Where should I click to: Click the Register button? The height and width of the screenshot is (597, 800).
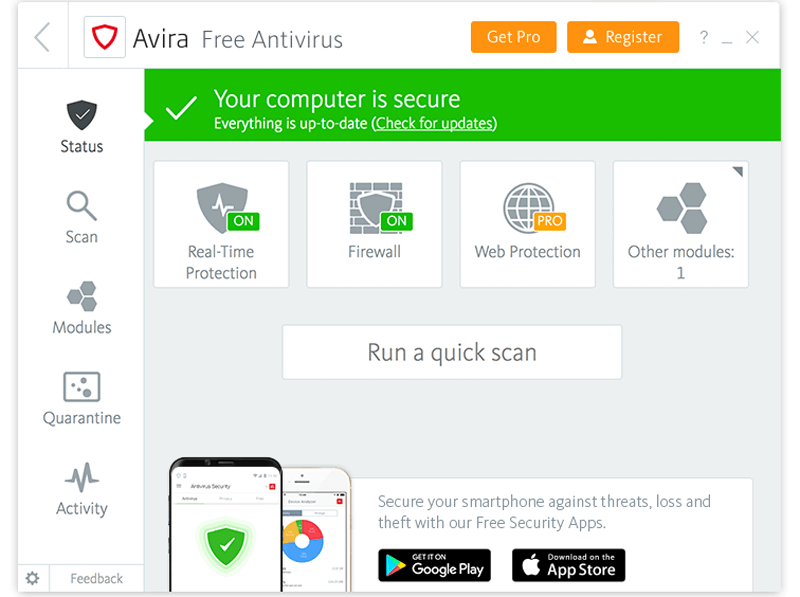[623, 37]
